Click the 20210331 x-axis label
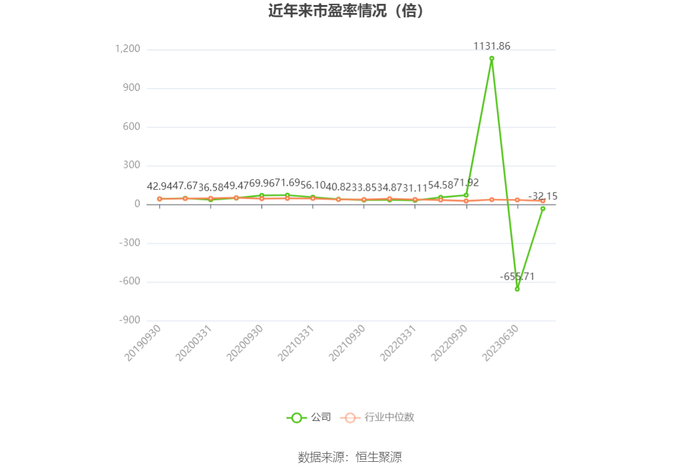 pyautogui.click(x=296, y=343)
